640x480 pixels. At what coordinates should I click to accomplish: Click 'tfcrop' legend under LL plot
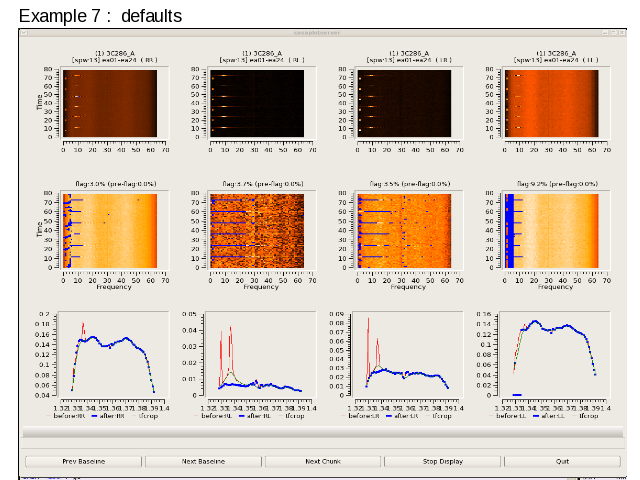pos(585,416)
